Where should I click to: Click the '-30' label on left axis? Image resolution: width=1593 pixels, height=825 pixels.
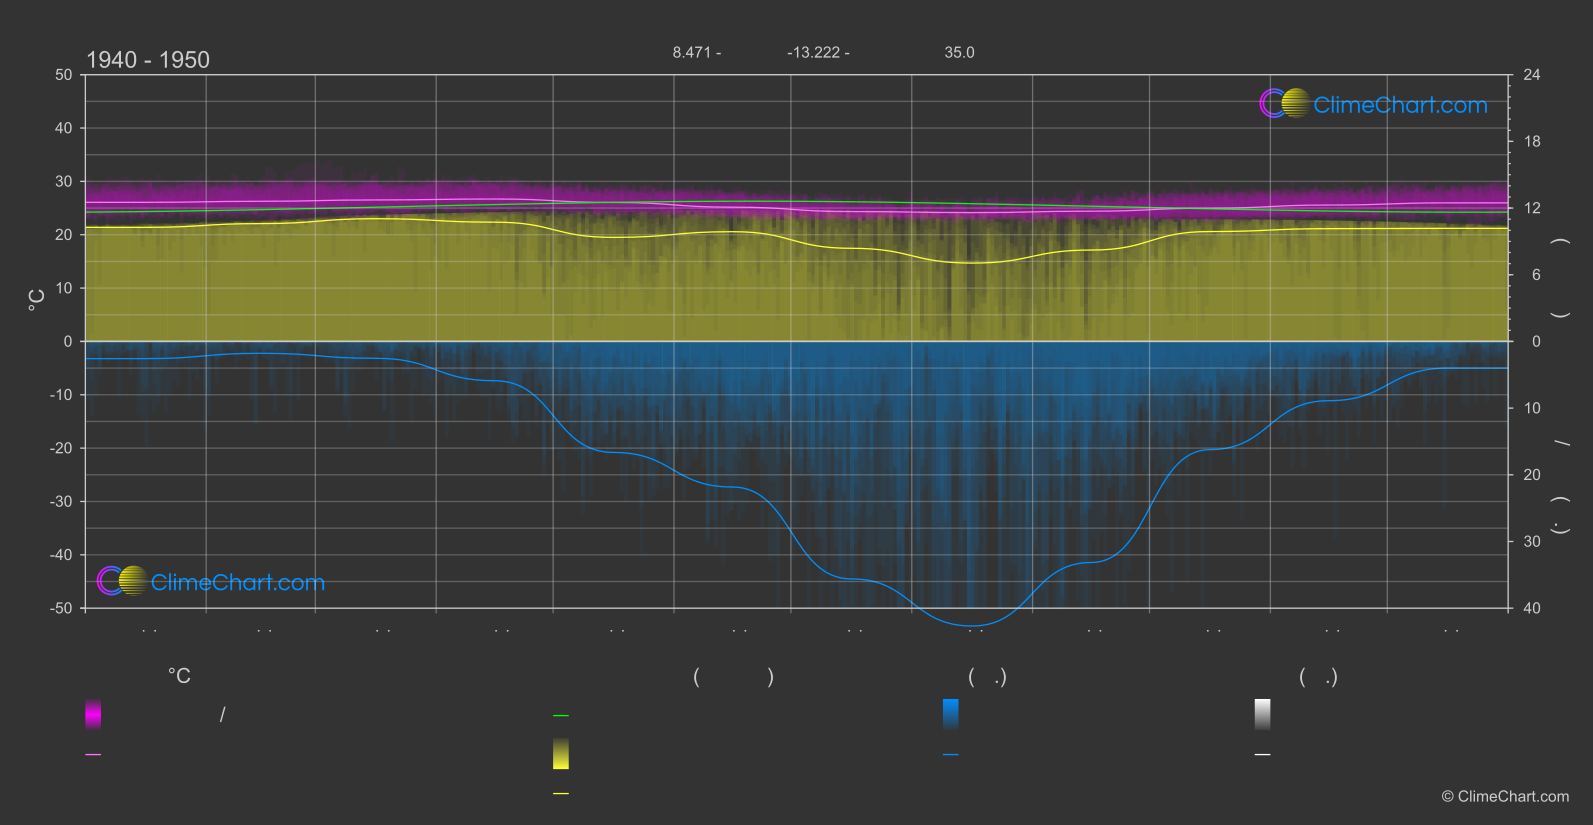[61, 501]
